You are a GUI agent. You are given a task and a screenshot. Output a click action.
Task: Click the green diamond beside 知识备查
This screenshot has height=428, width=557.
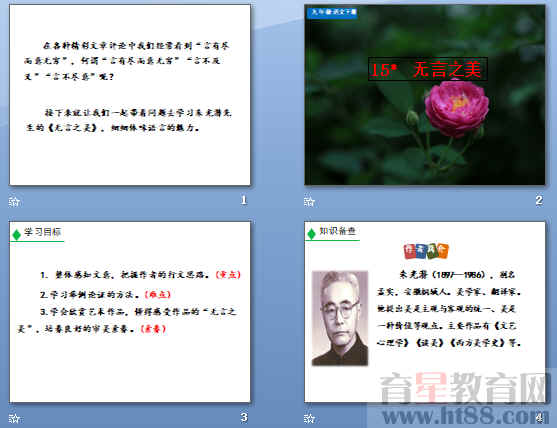(312, 234)
